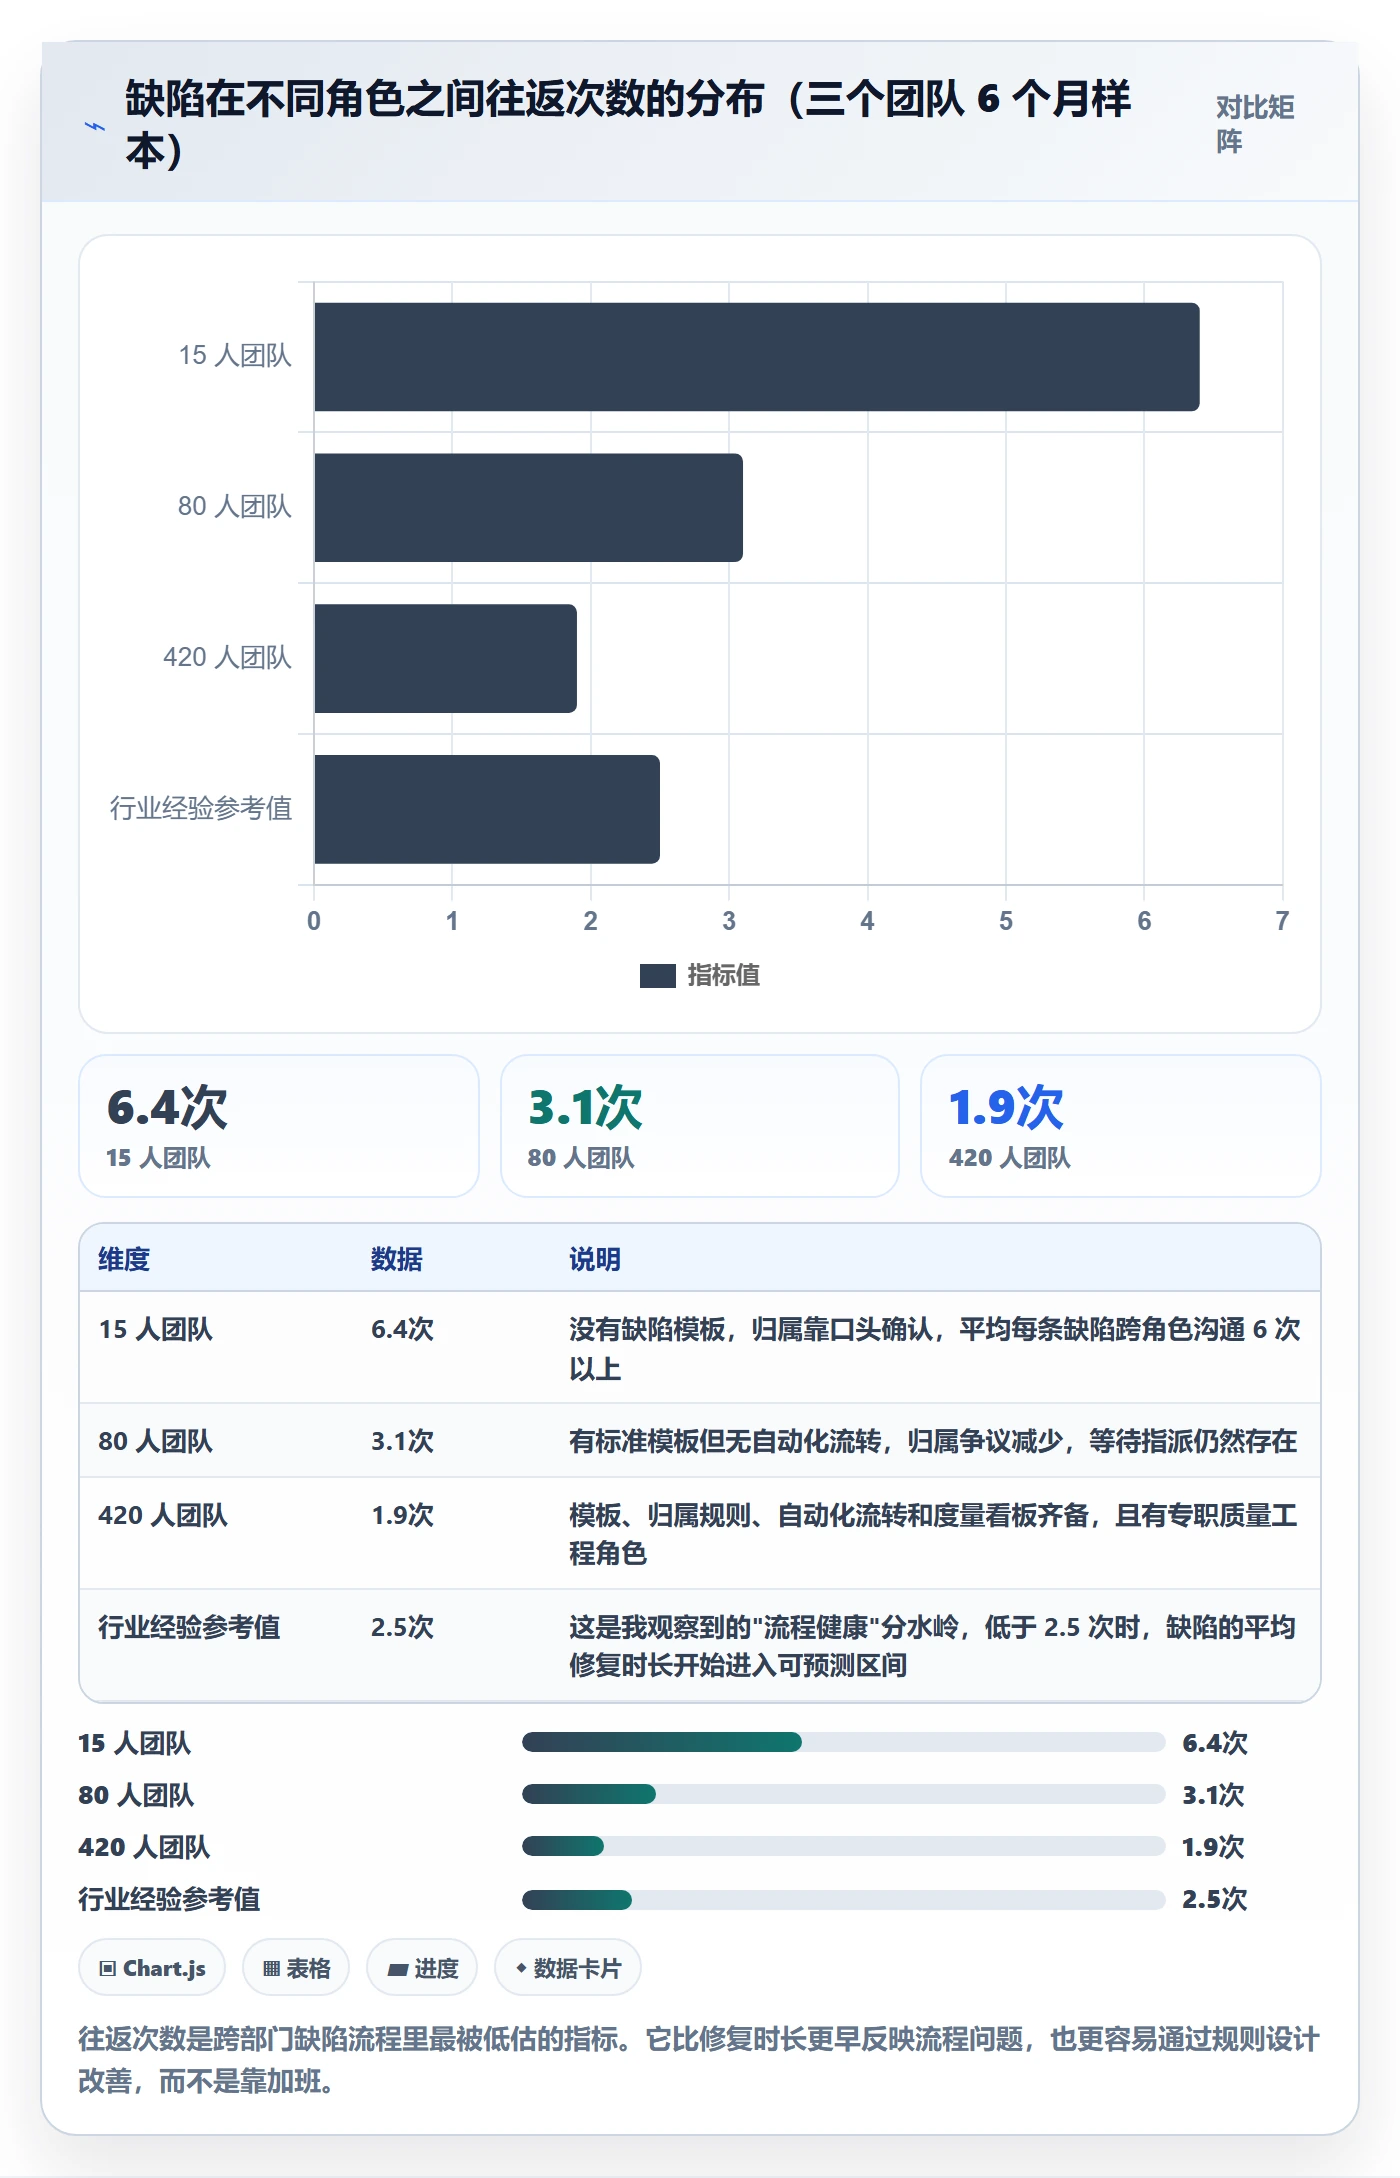
Task: Click the grid icon in 表格 chip
Action: click(x=271, y=1969)
